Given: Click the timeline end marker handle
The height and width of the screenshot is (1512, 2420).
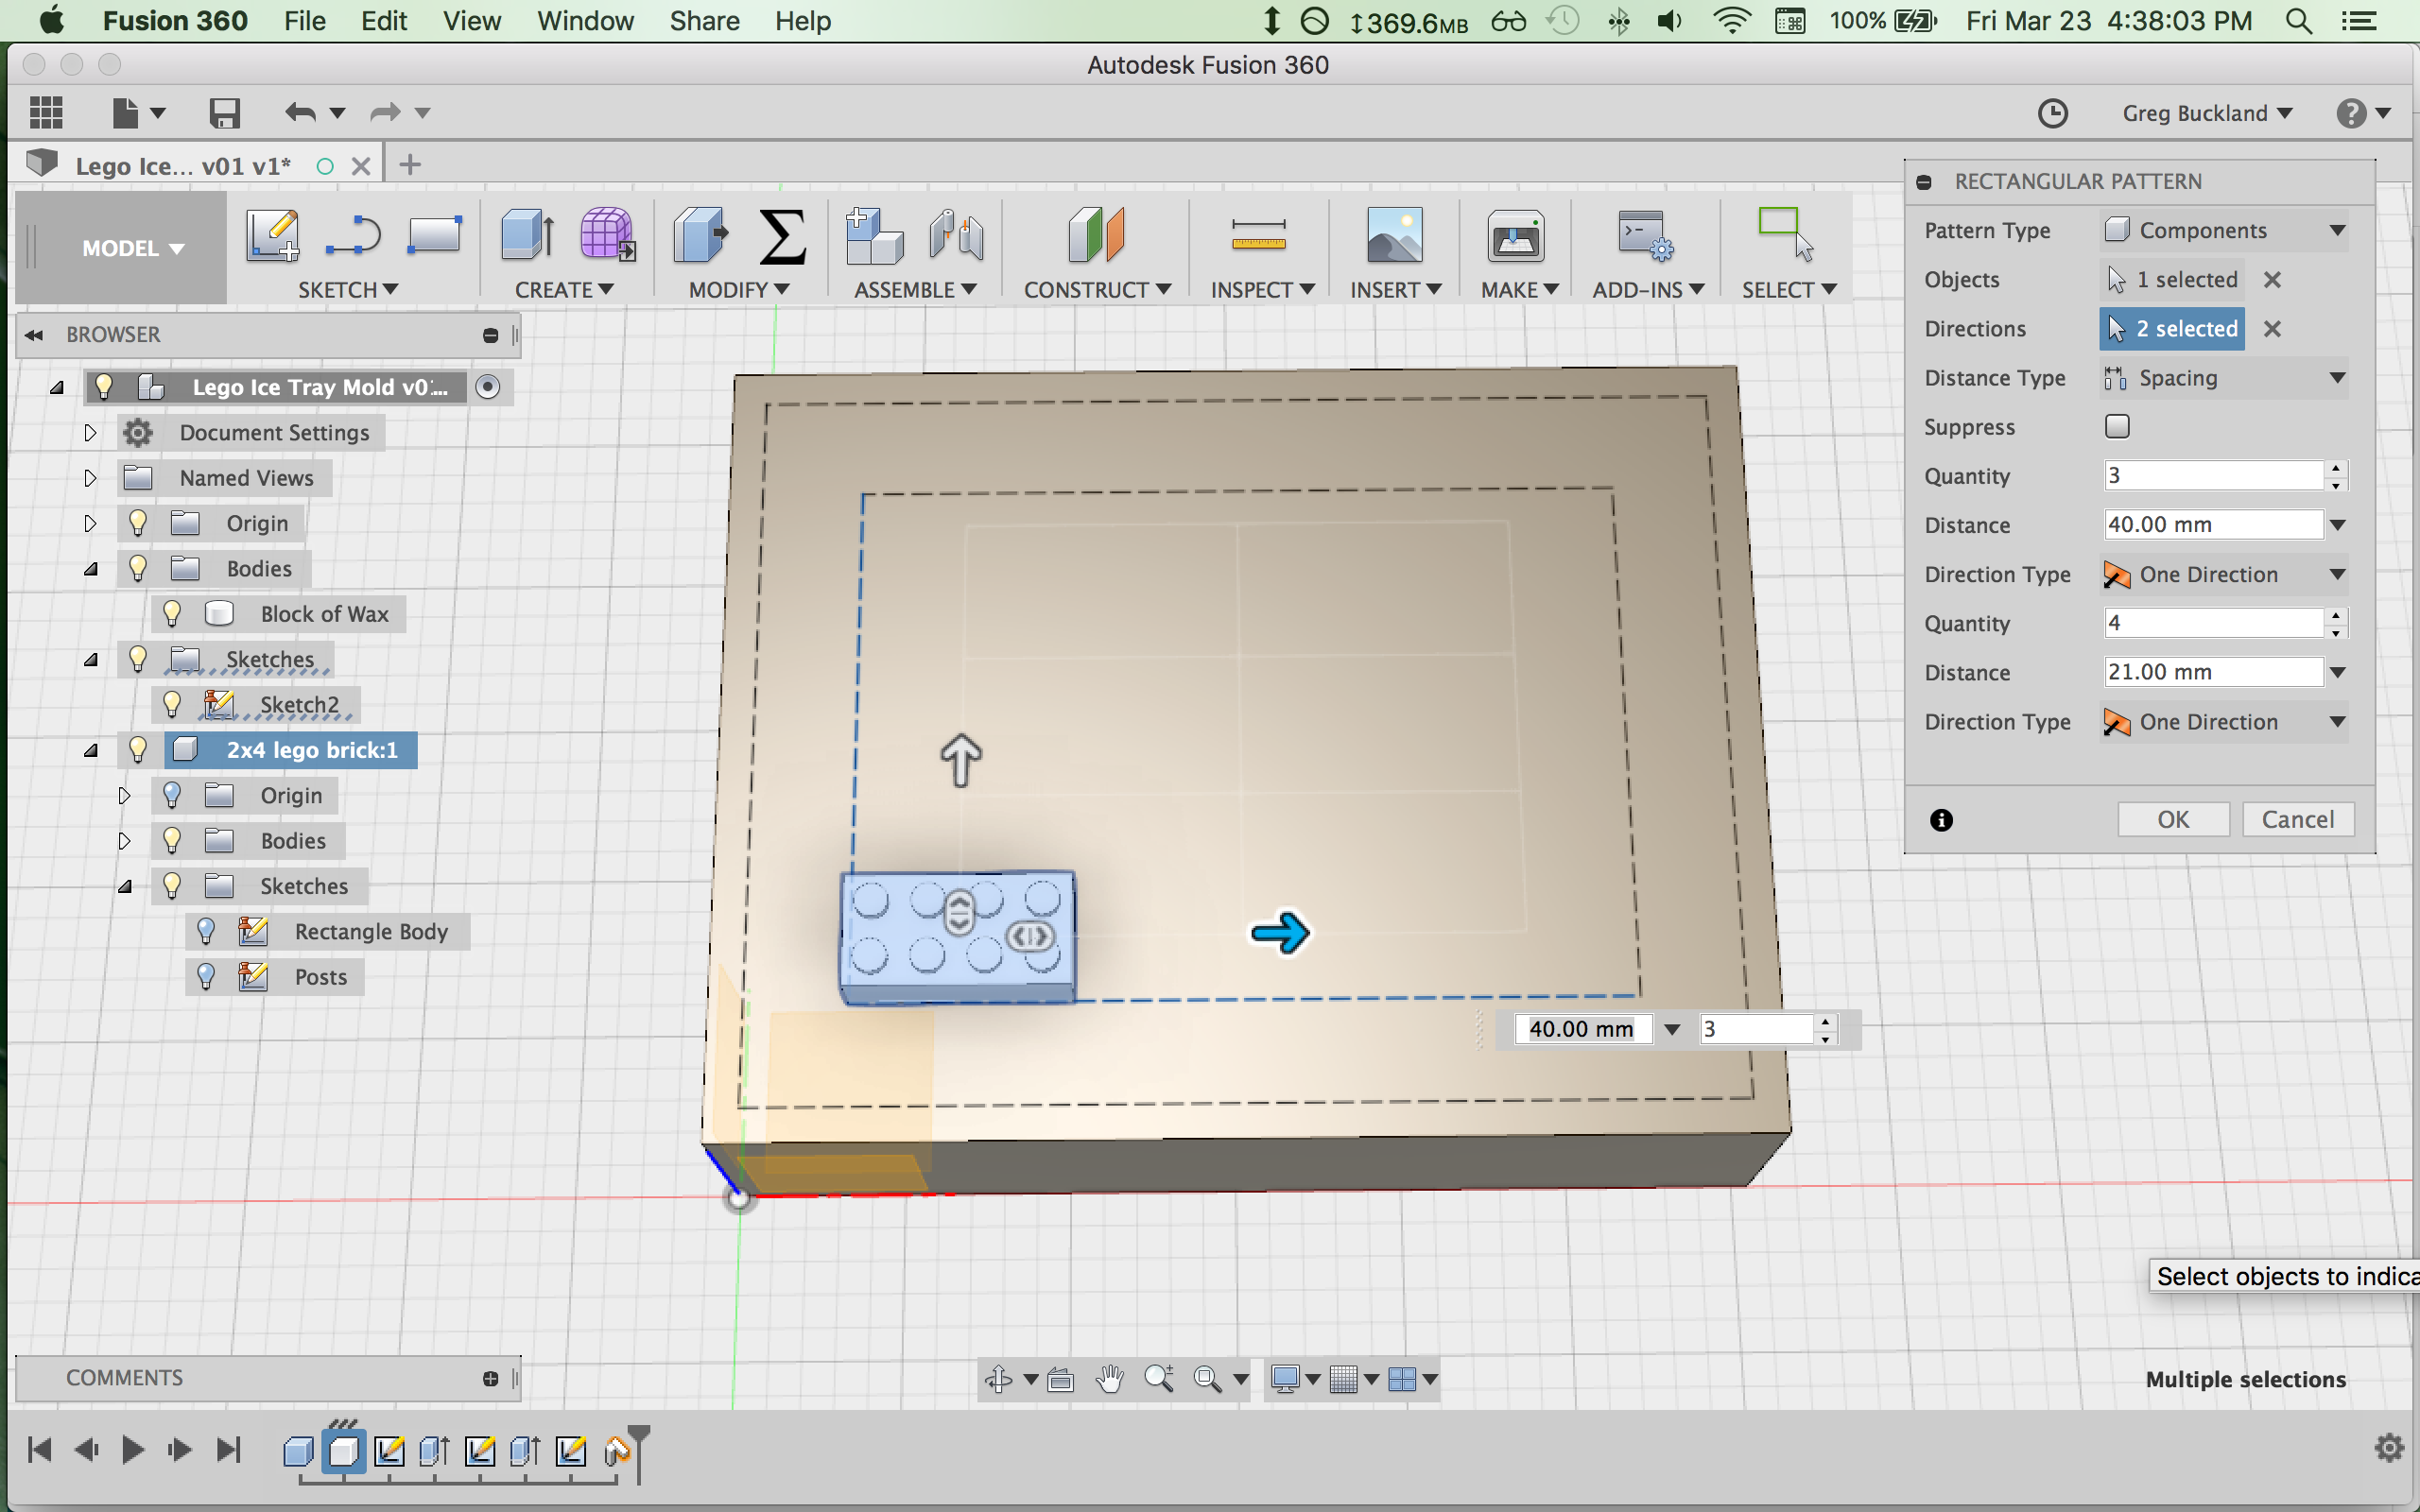Looking at the screenshot, I should point(638,1452).
